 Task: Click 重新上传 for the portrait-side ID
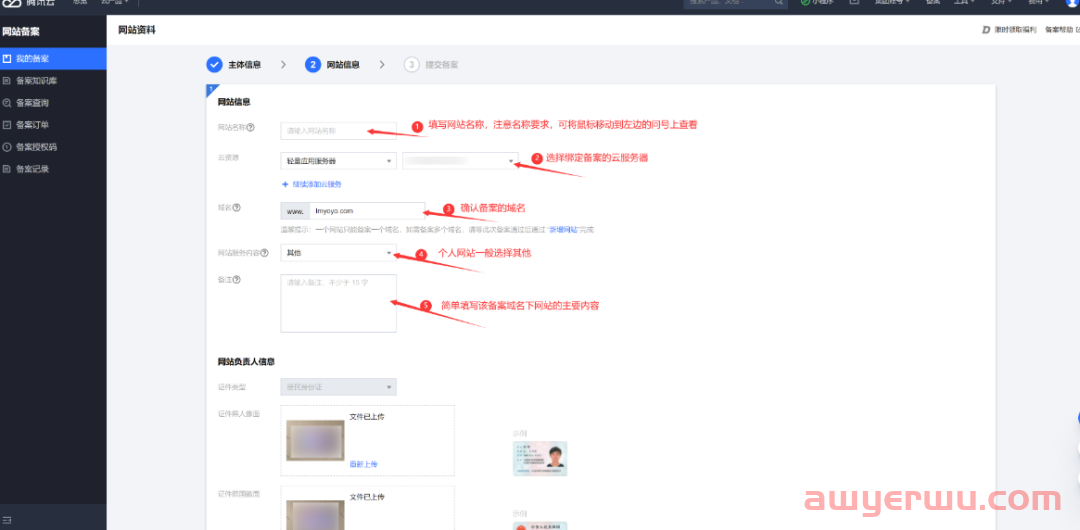click(363, 465)
